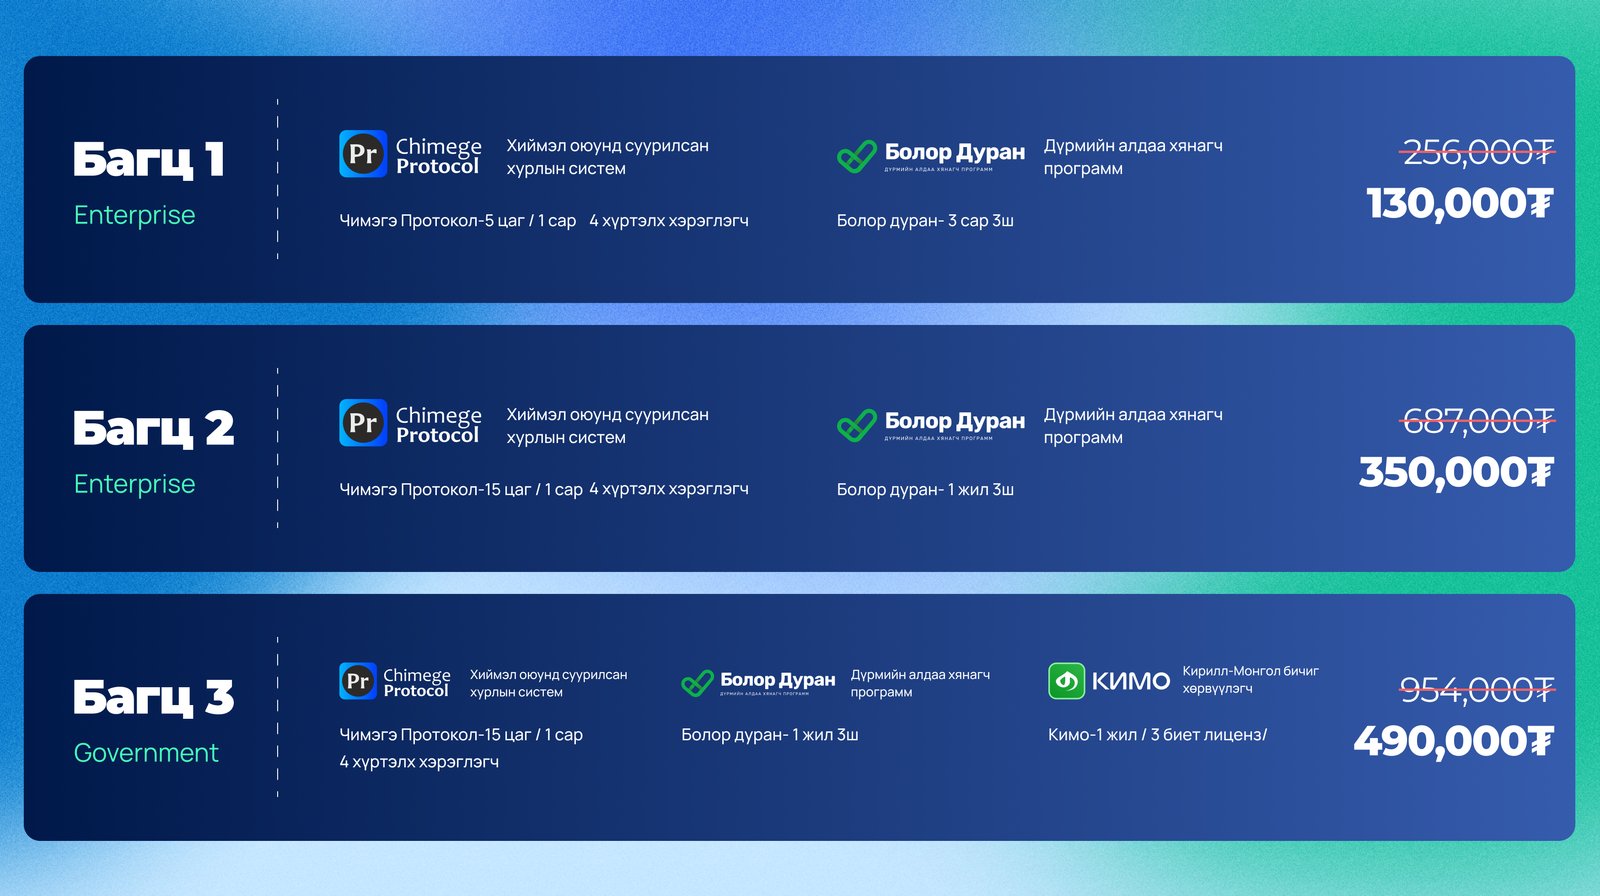Click "Чимэгэ Протокол-15 цаг / 1 сар" in Багц 3
The image size is (1600, 896).
coord(461,735)
